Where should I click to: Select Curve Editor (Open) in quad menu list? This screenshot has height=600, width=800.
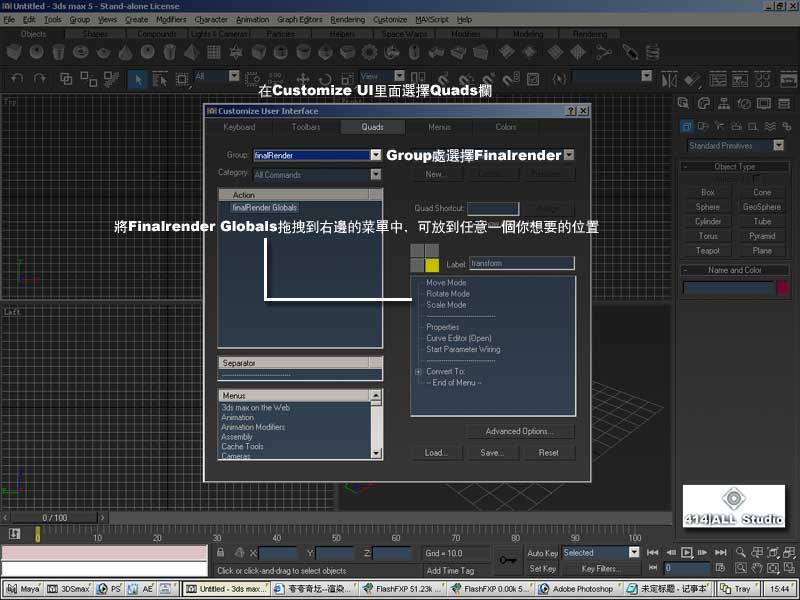[x=459, y=338]
